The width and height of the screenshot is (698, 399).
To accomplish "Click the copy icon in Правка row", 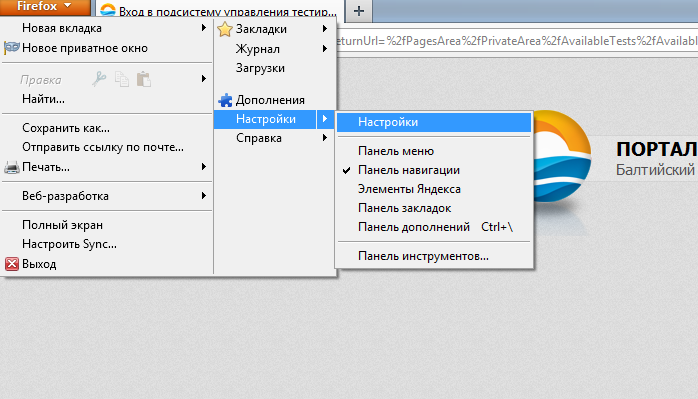I will point(122,79).
